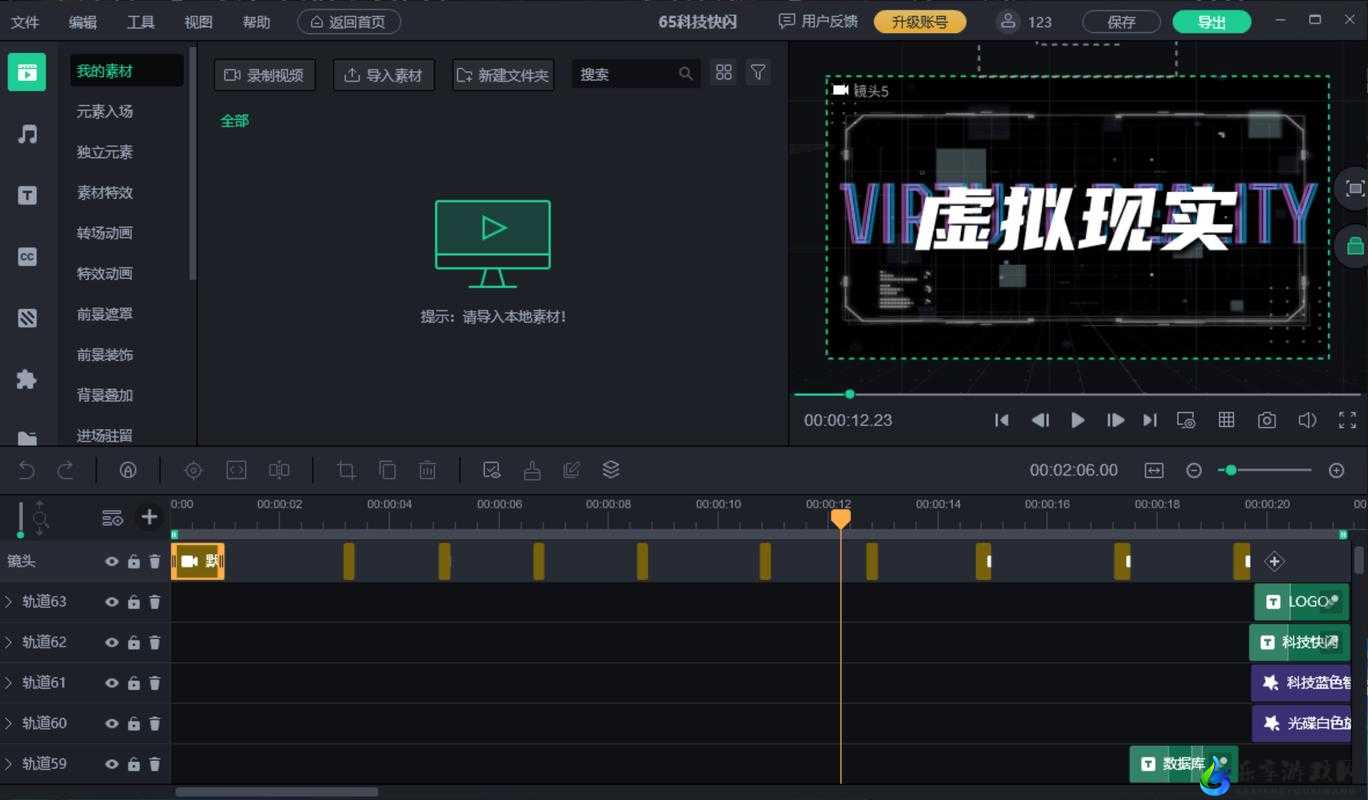
Task: Expand track 轨道62
Action: point(9,642)
